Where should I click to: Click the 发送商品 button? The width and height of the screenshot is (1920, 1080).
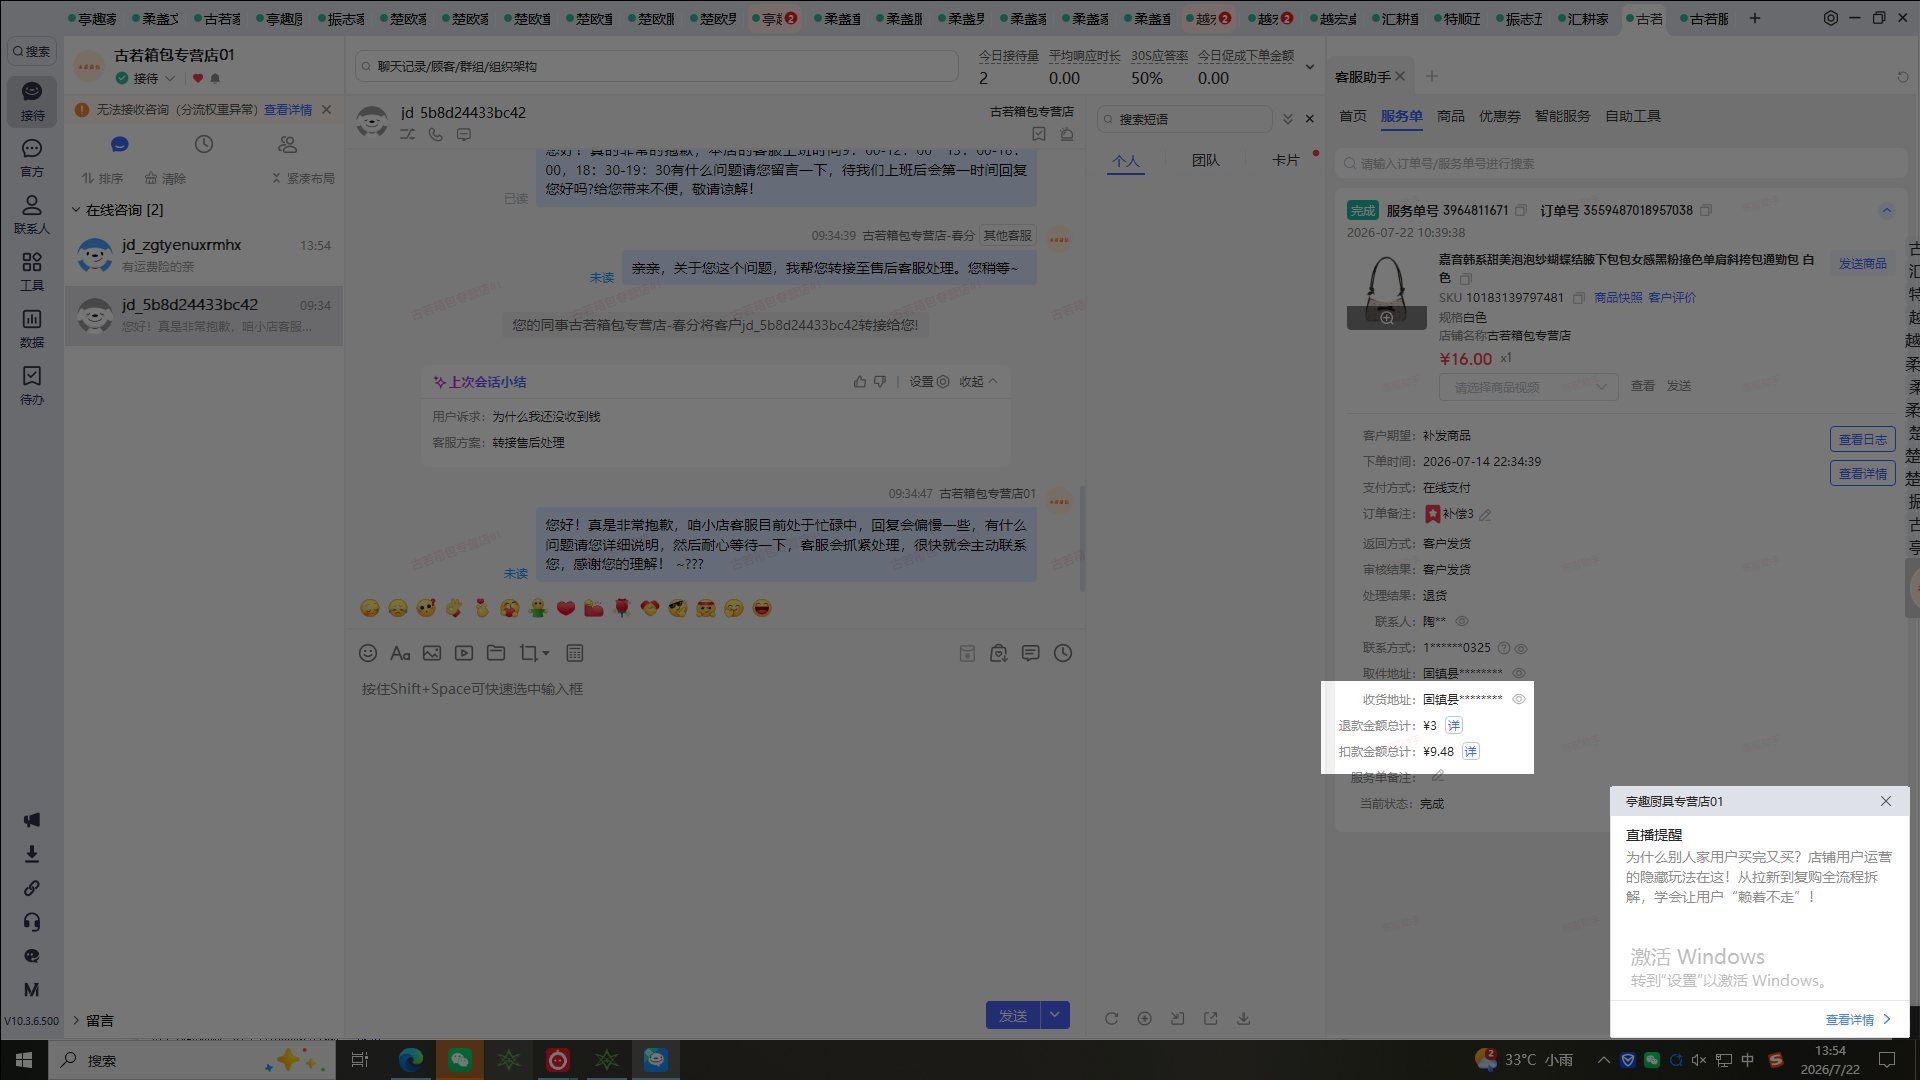tap(1862, 263)
